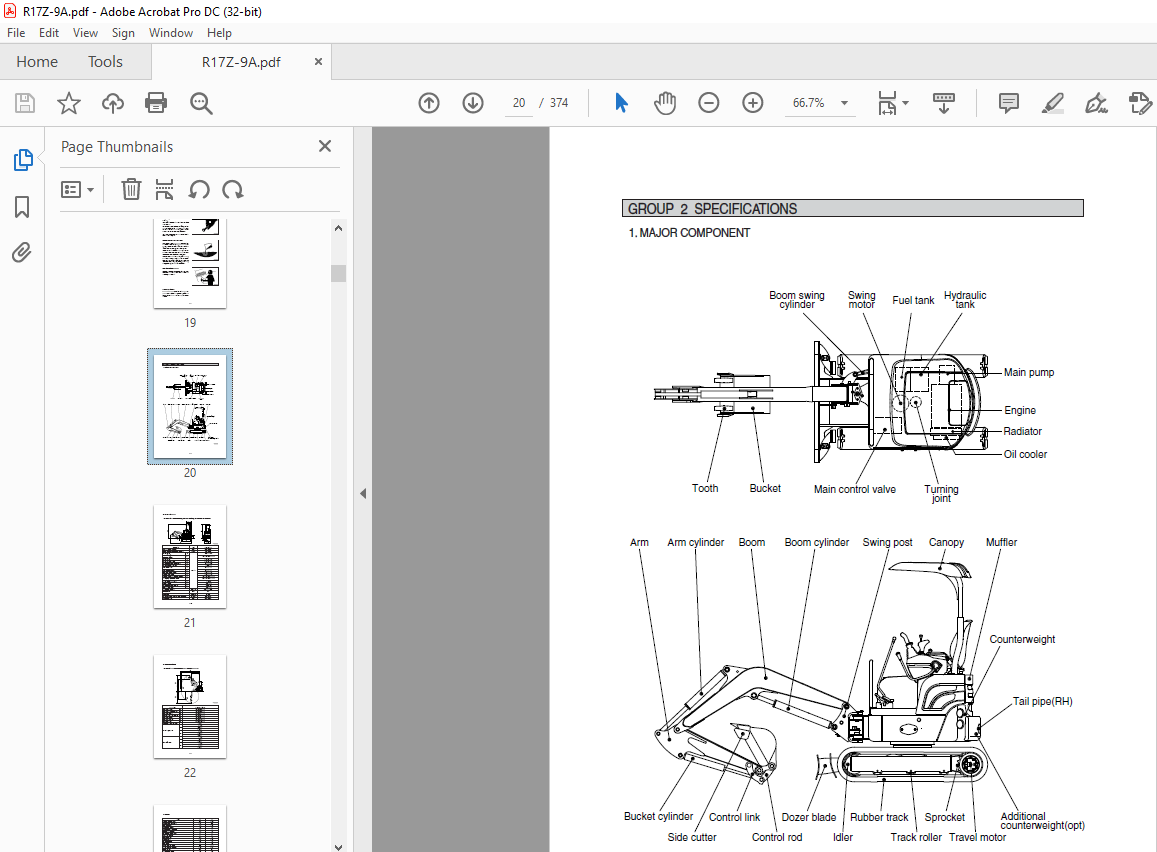Click the page number field showing 20
Image resolution: width=1157 pixels, height=852 pixels.
click(519, 103)
